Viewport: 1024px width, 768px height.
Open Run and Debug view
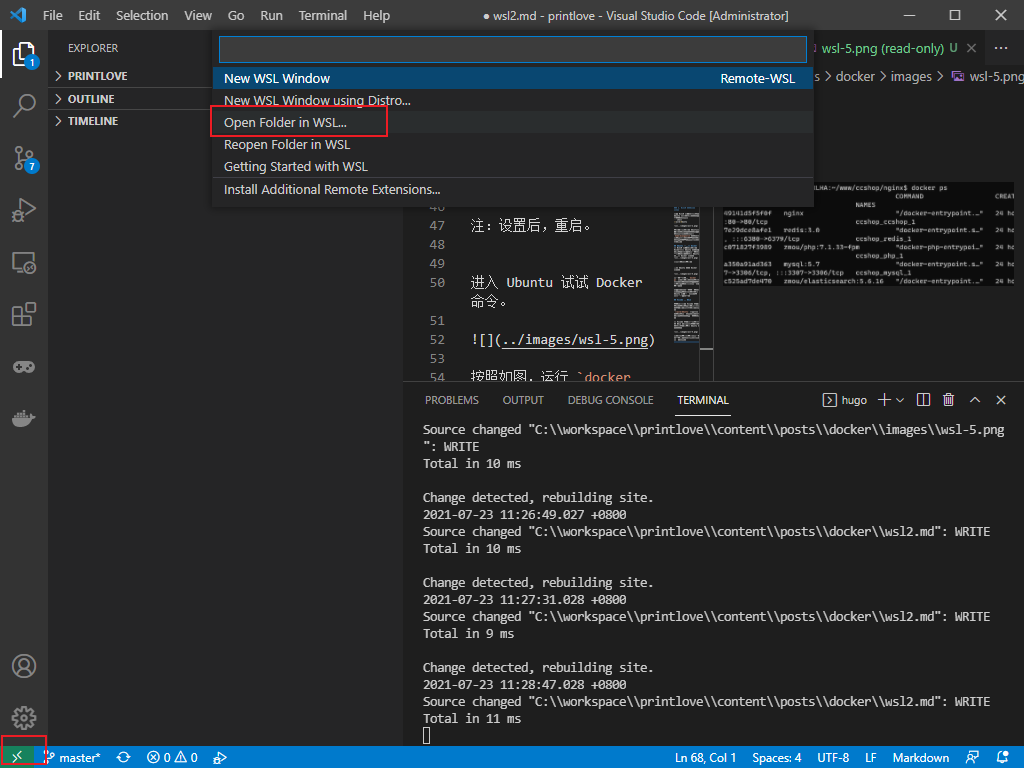coord(24,210)
